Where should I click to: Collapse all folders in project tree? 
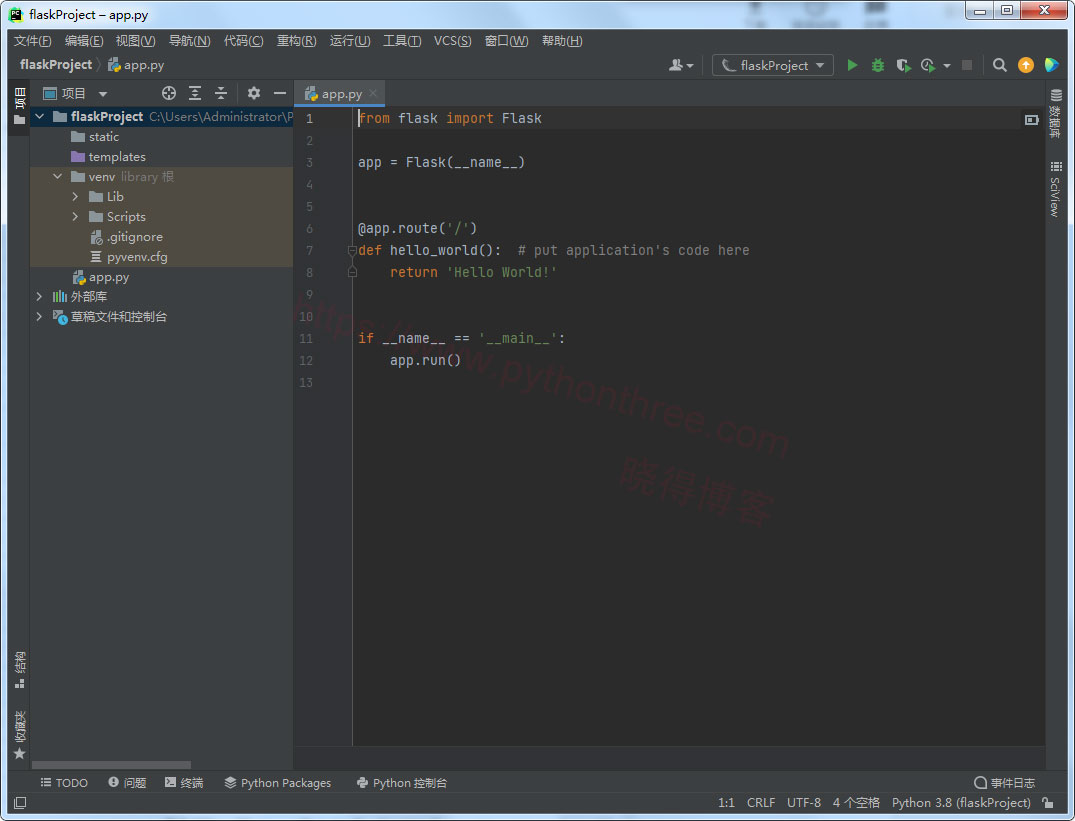[221, 92]
